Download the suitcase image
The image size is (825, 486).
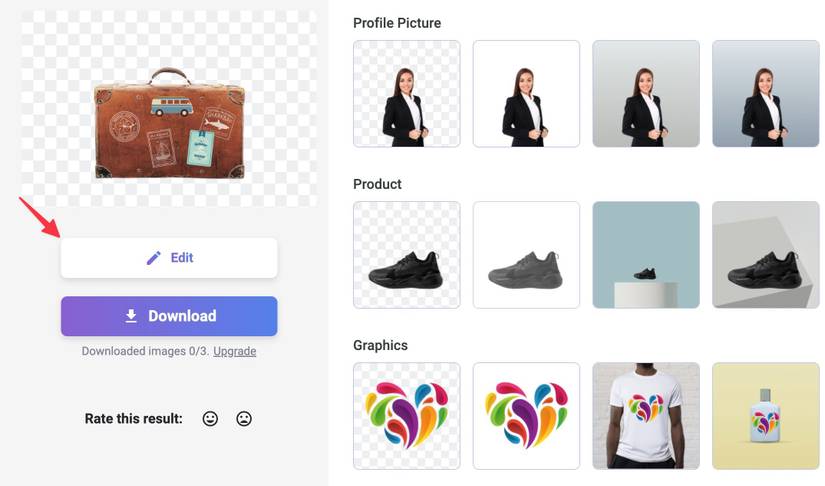(x=169, y=316)
